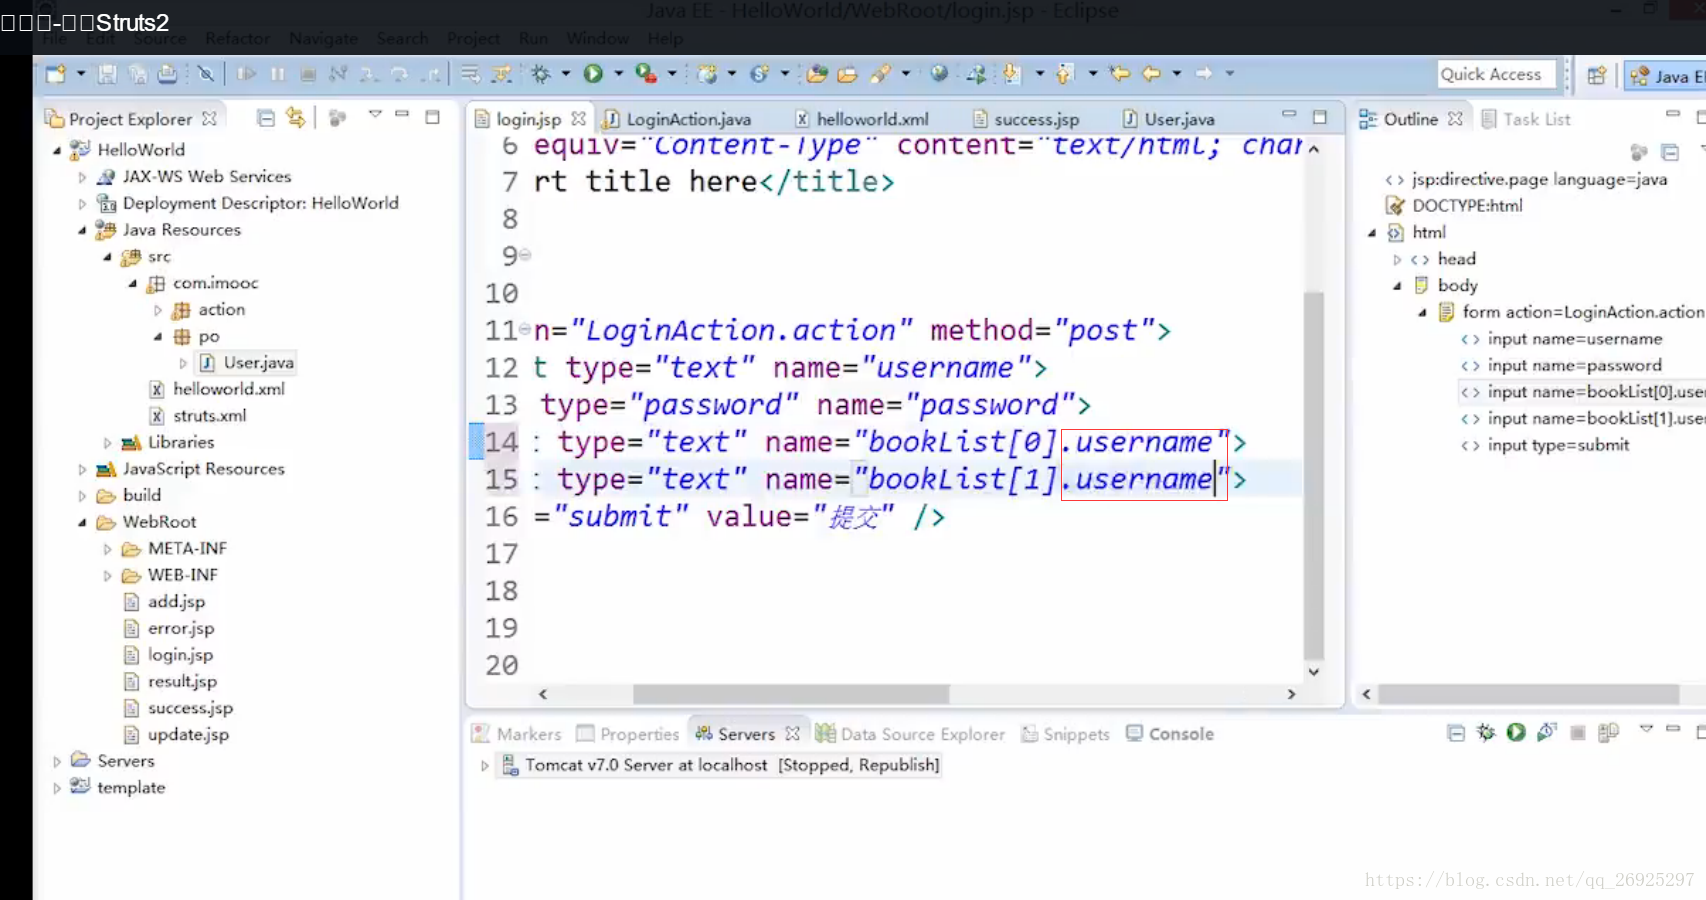This screenshot has width=1706, height=900.
Task: Open the Console tab
Action: click(x=1170, y=734)
